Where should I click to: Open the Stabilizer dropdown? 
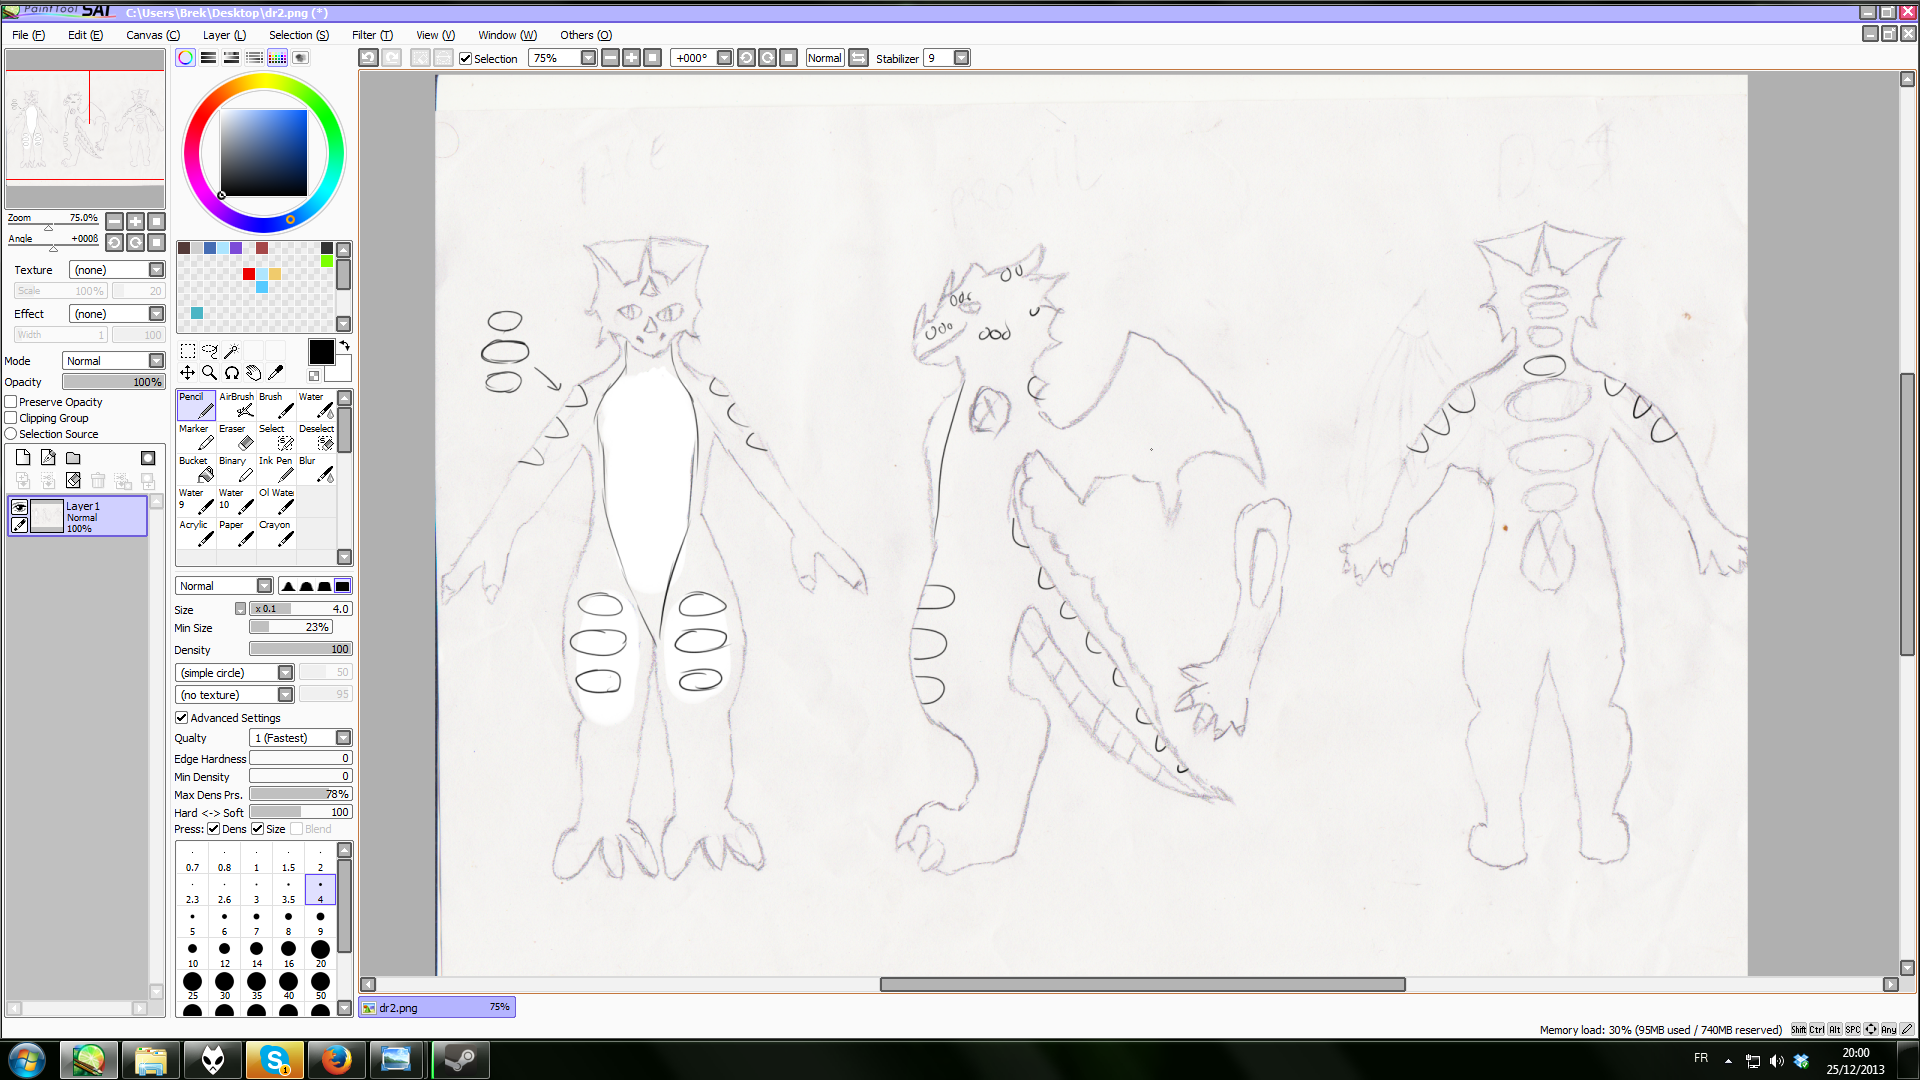point(961,58)
